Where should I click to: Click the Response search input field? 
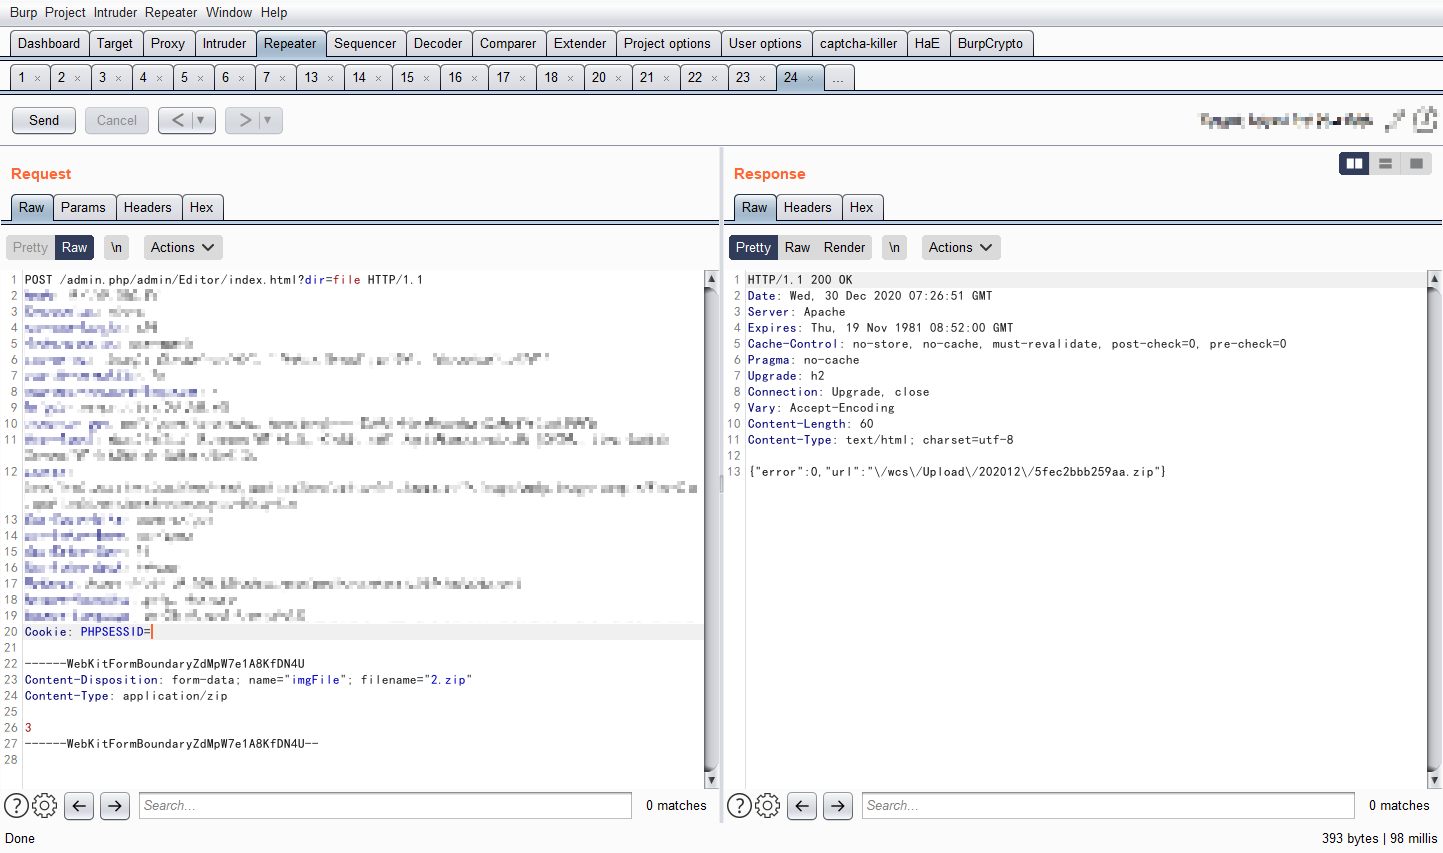click(x=1108, y=805)
